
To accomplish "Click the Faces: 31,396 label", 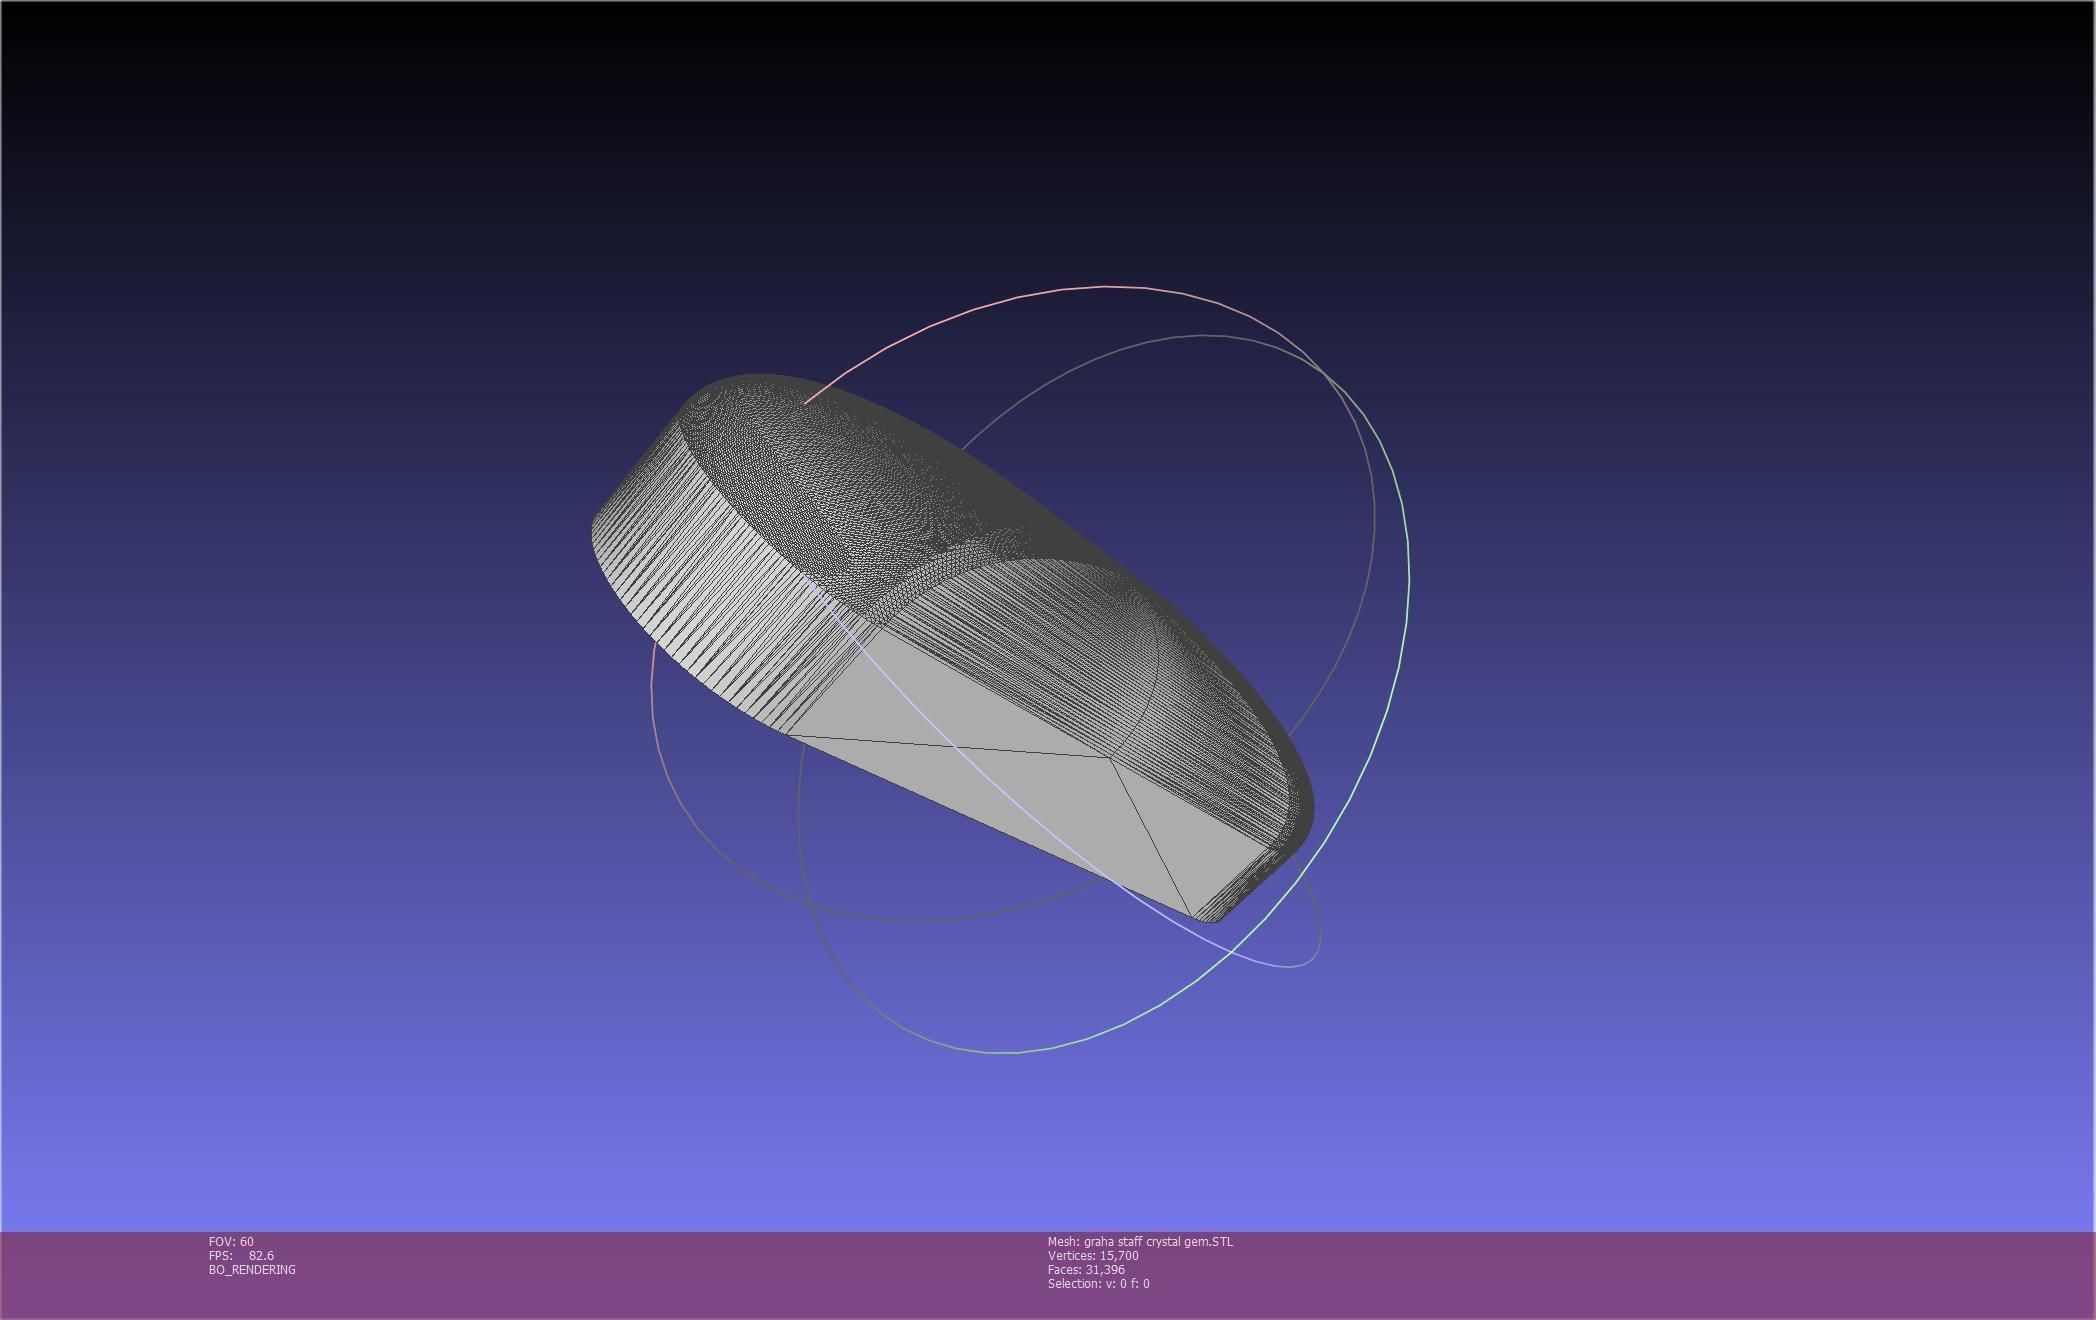I will click(x=1085, y=1269).
